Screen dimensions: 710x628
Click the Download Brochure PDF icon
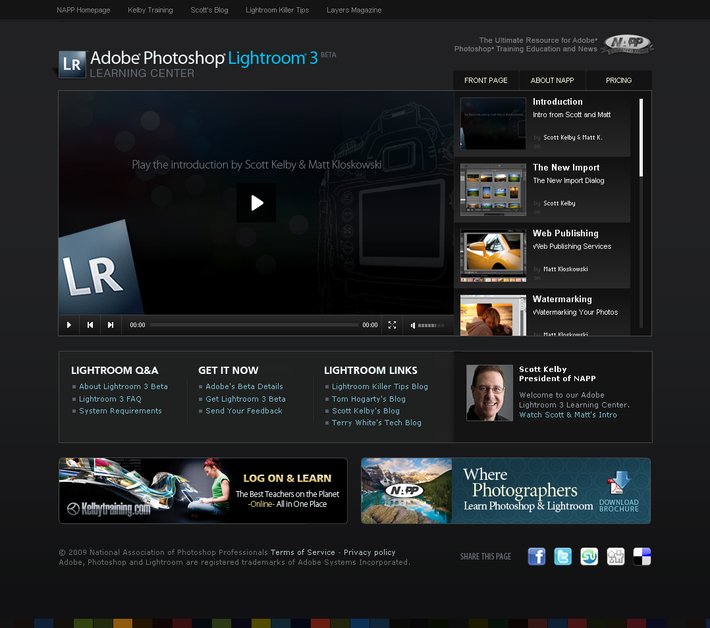coord(619,483)
